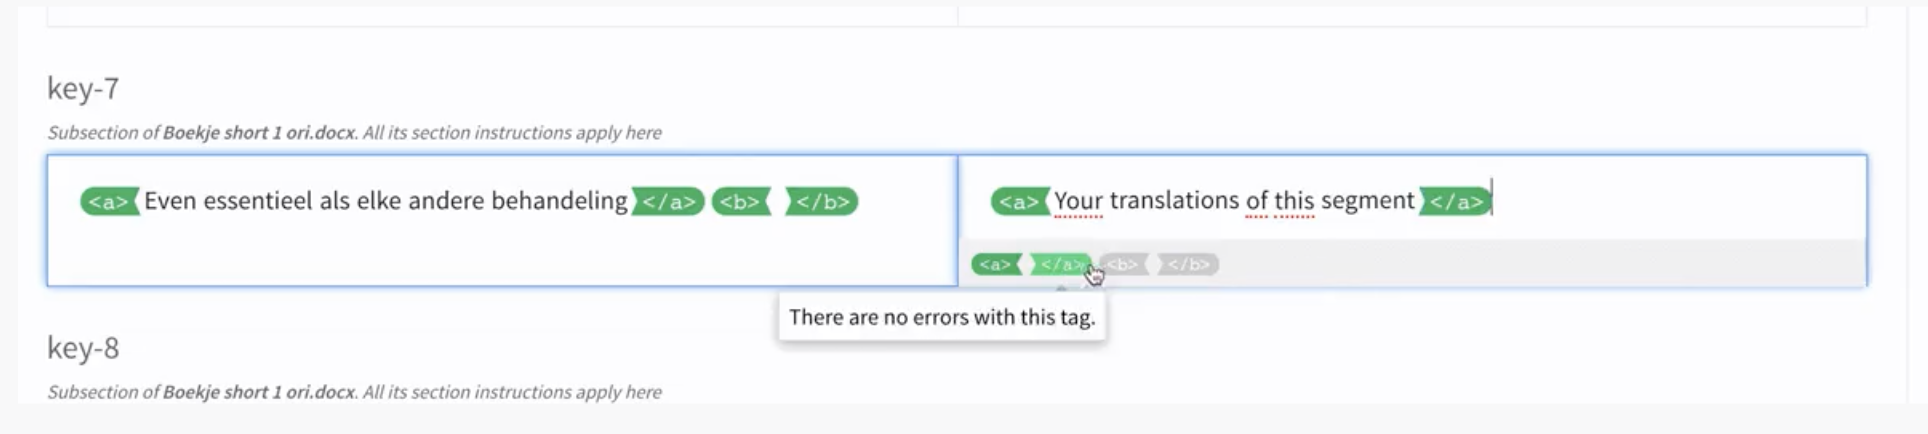The image size is (1928, 434).
Task: Insert the <a> tag from the tag bar
Action: click(996, 264)
